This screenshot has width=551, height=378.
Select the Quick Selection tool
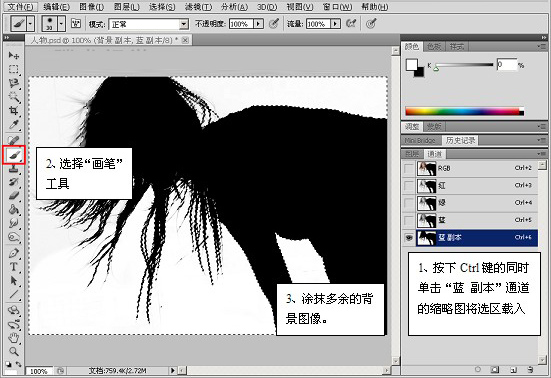point(14,97)
